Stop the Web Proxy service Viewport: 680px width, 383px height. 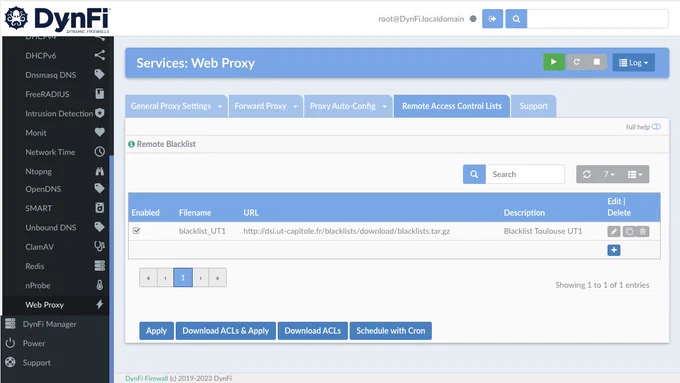coord(597,62)
